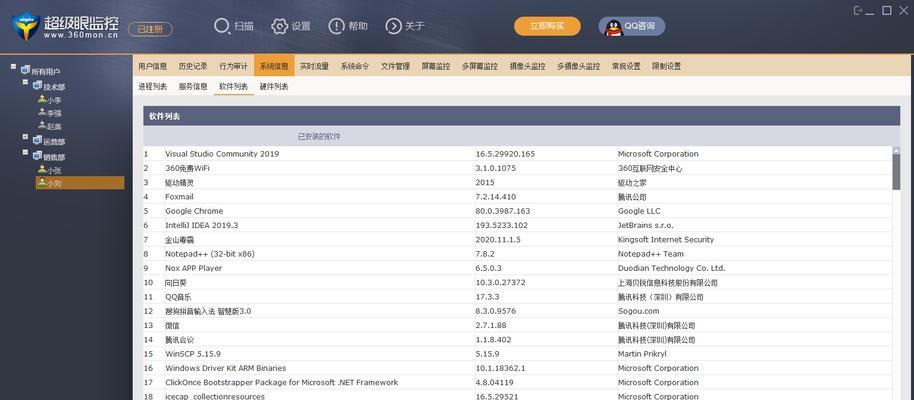Open the 系统信息 tab
Image resolution: width=914 pixels, height=400 pixels.
point(274,66)
